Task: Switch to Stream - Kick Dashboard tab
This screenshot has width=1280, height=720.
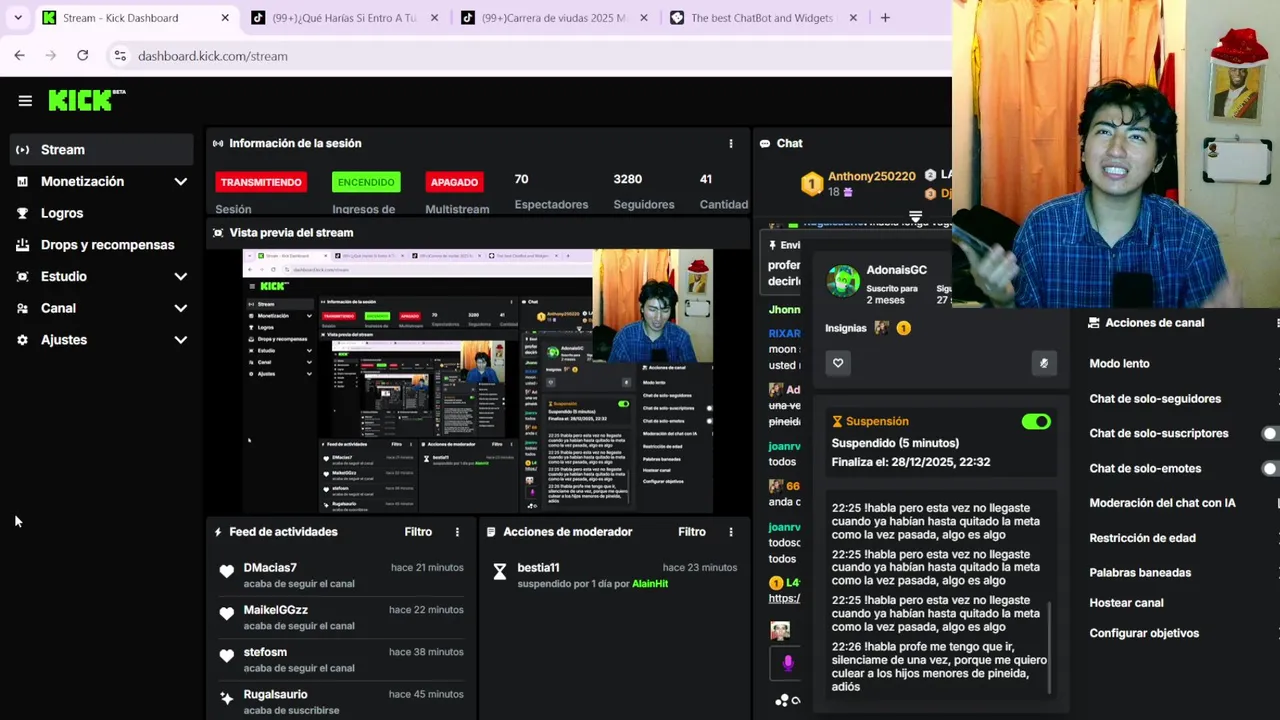Action: (x=136, y=18)
